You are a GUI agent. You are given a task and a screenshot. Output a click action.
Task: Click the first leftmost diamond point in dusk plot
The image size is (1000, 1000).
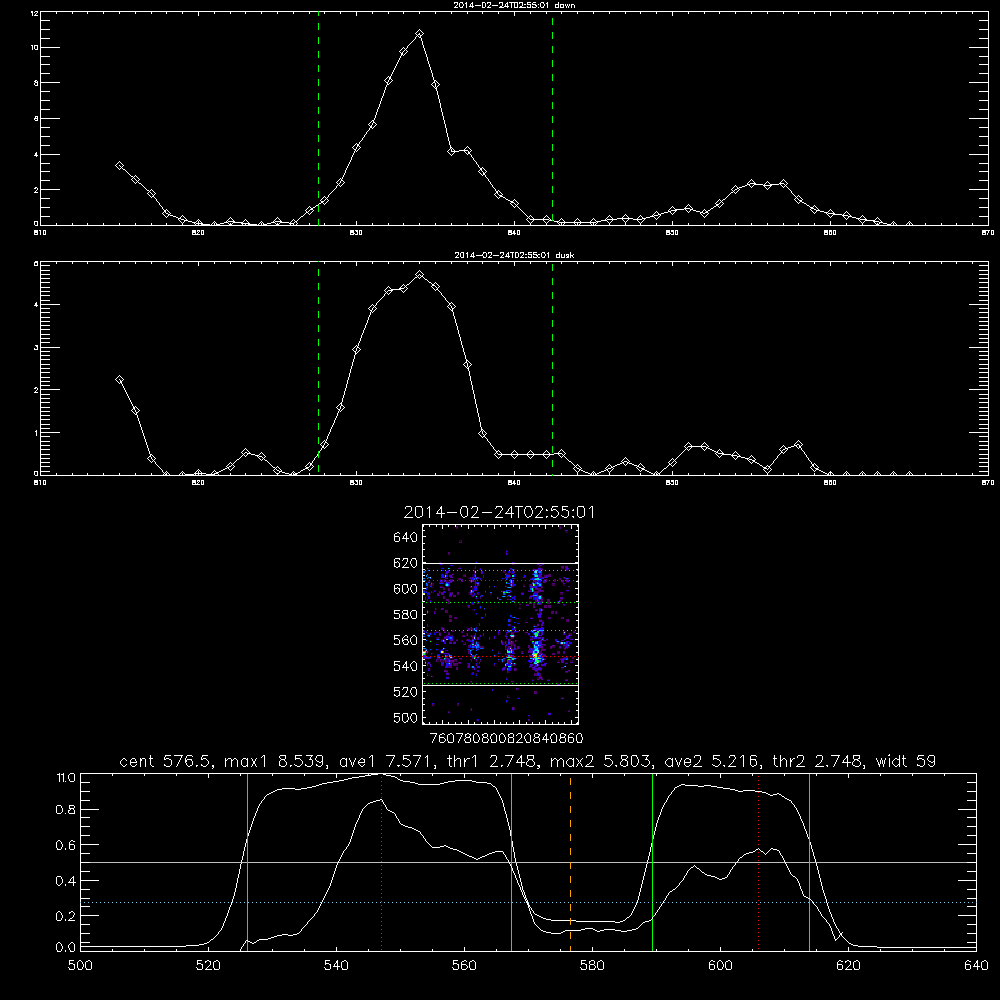pyautogui.click(x=119, y=379)
